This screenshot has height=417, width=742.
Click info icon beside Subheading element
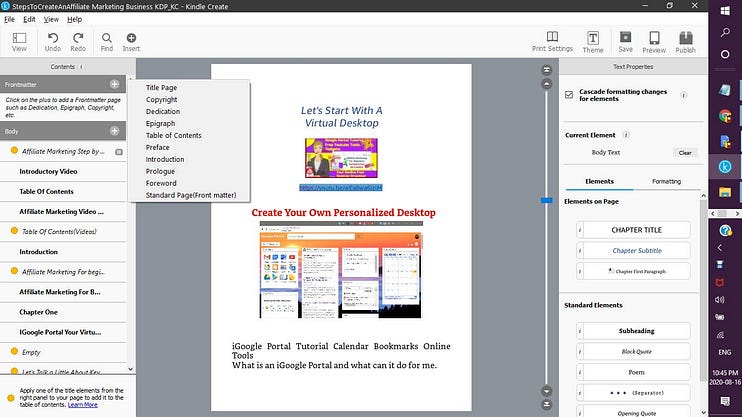pos(580,331)
